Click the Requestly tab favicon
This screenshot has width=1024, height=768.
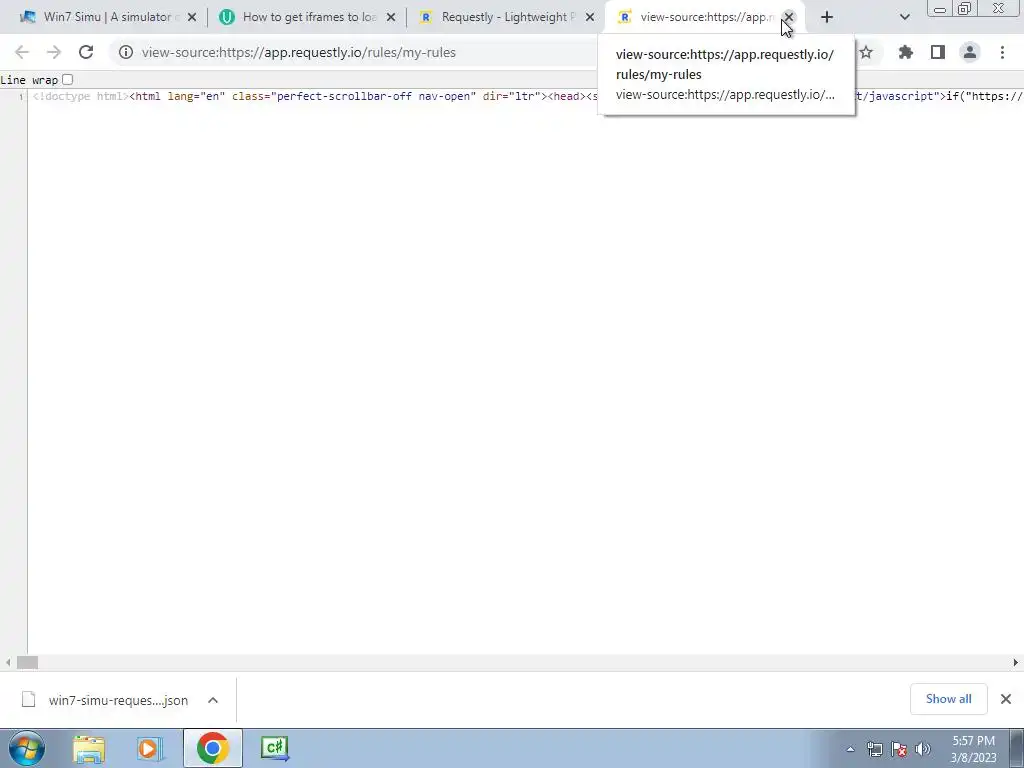pyautogui.click(x=425, y=18)
